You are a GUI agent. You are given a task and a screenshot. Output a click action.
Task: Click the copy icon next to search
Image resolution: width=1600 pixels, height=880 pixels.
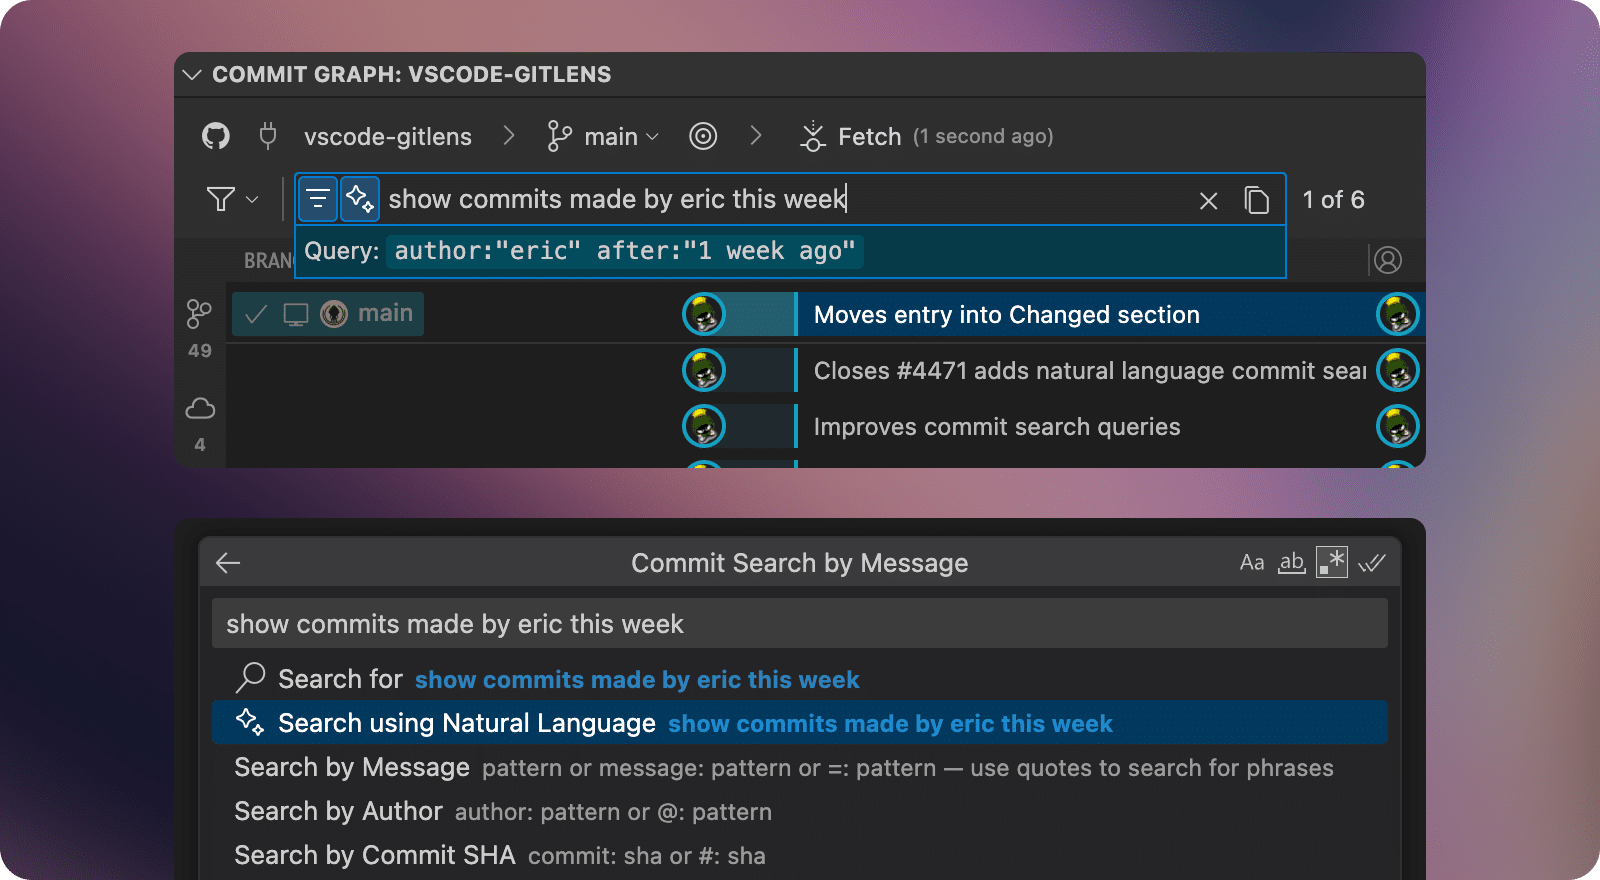(1257, 200)
